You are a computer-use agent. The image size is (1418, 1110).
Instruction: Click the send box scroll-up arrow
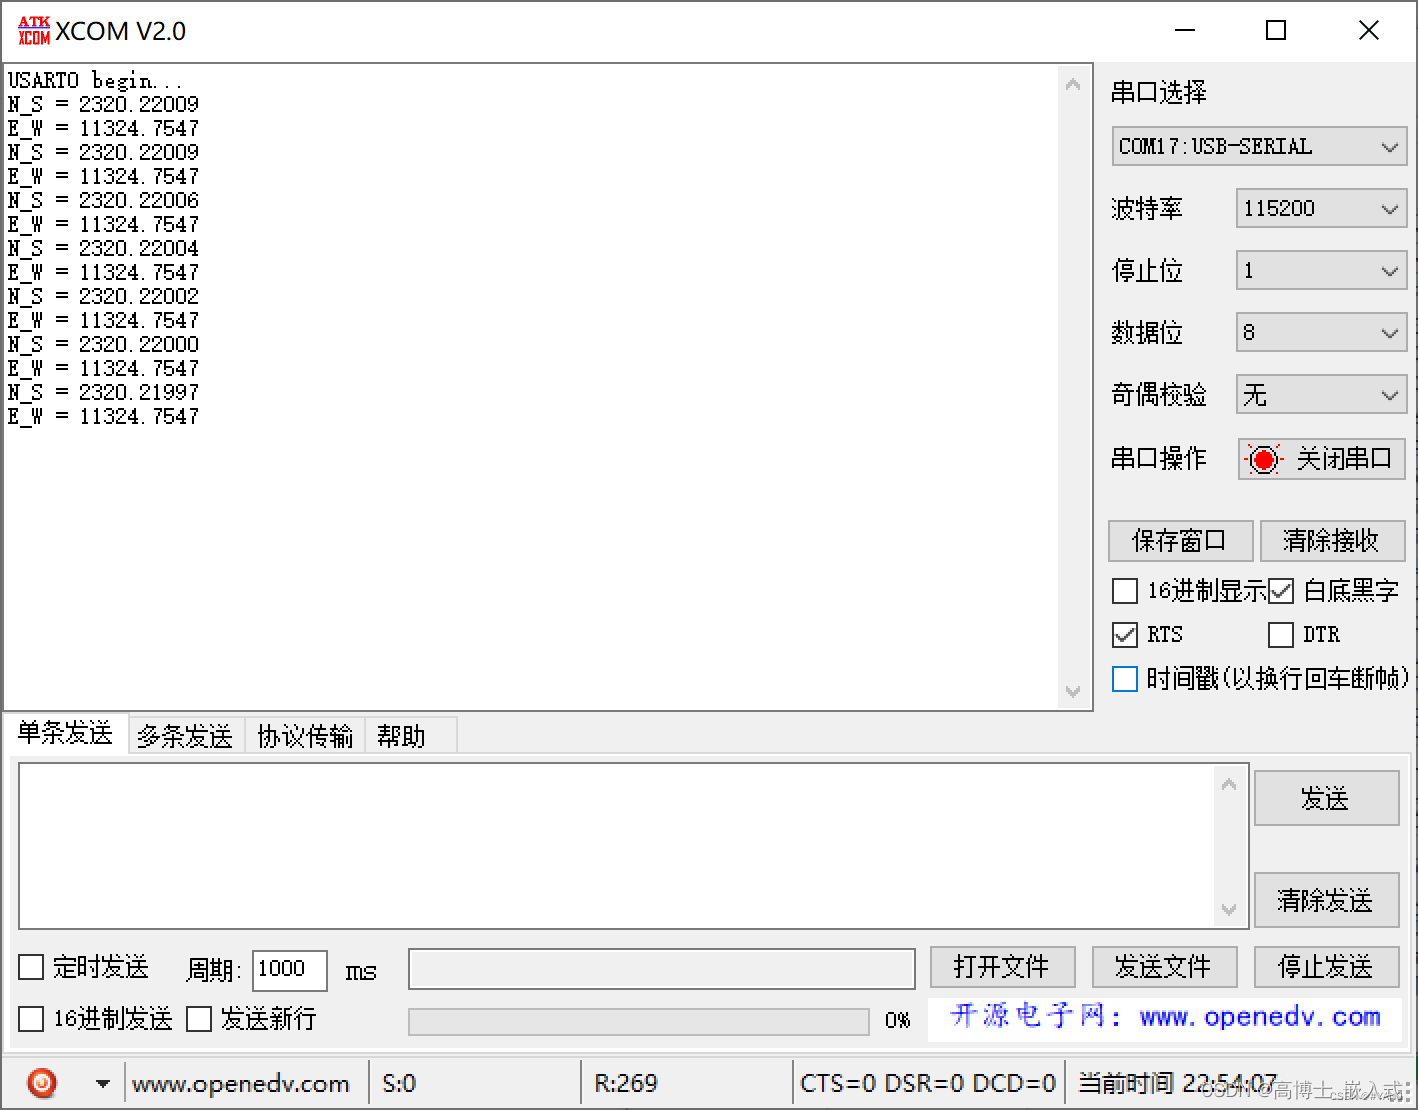(1229, 785)
